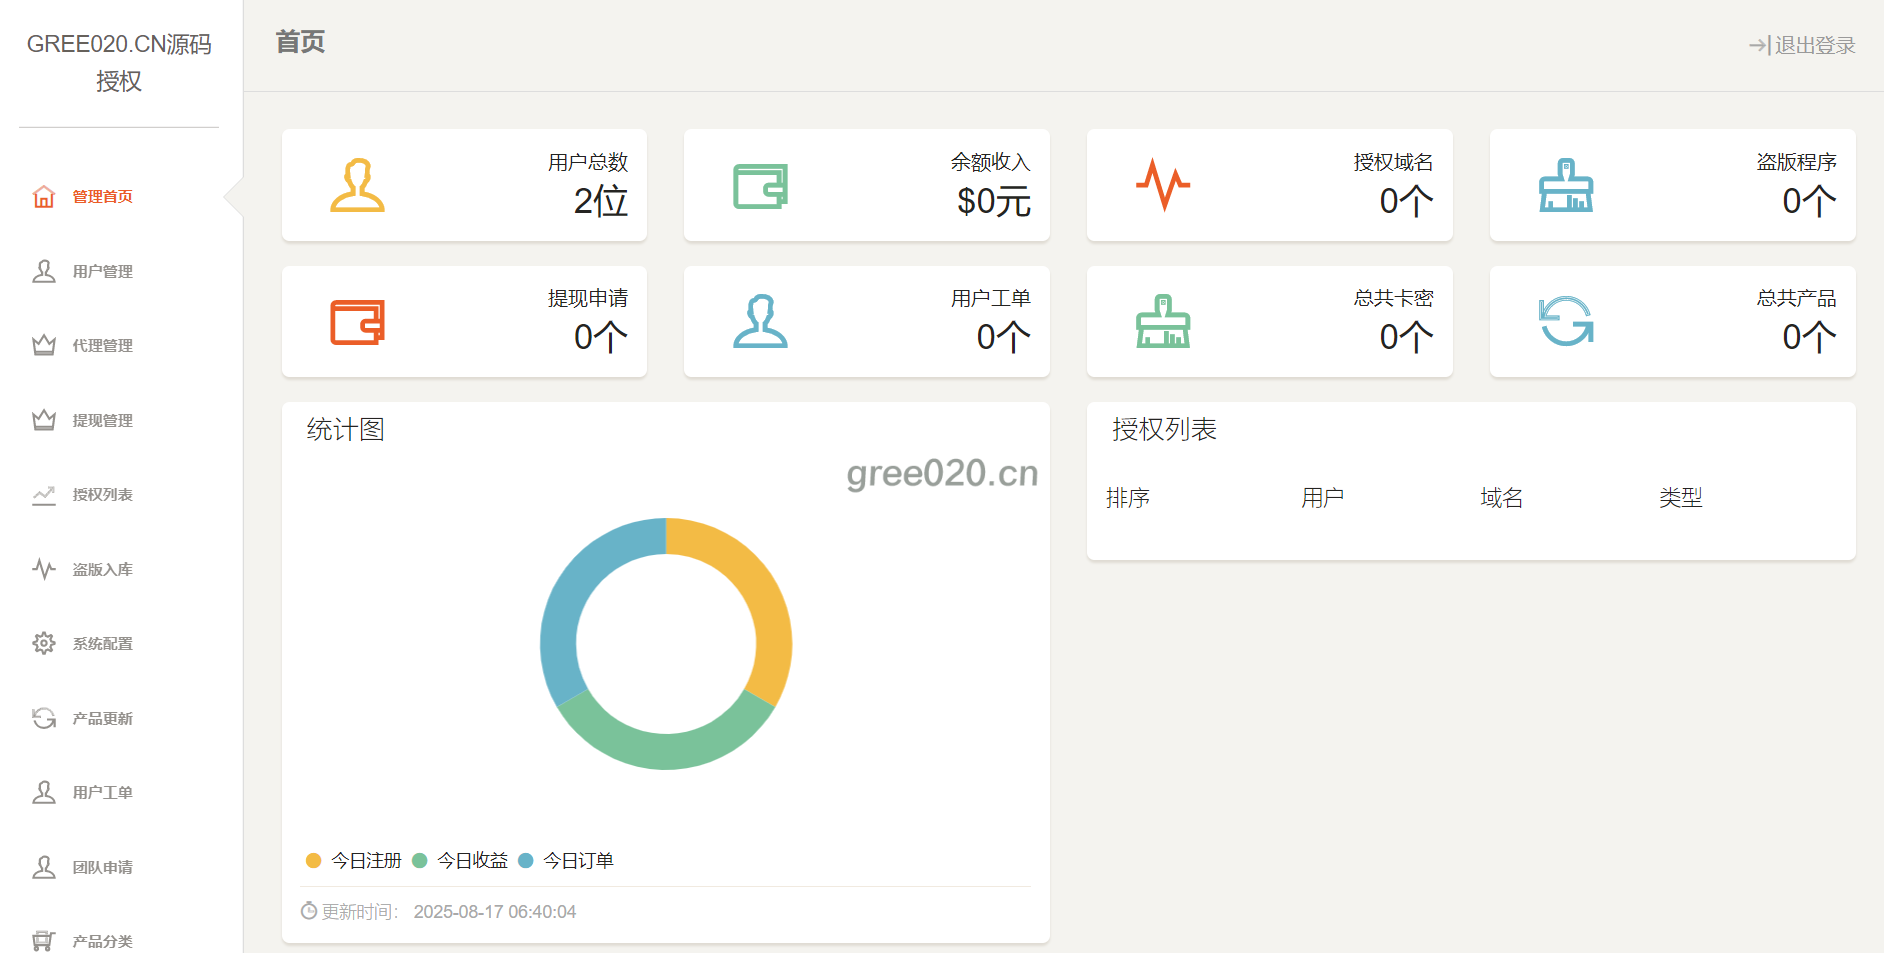Click the home icon for 管理首页

point(44,197)
